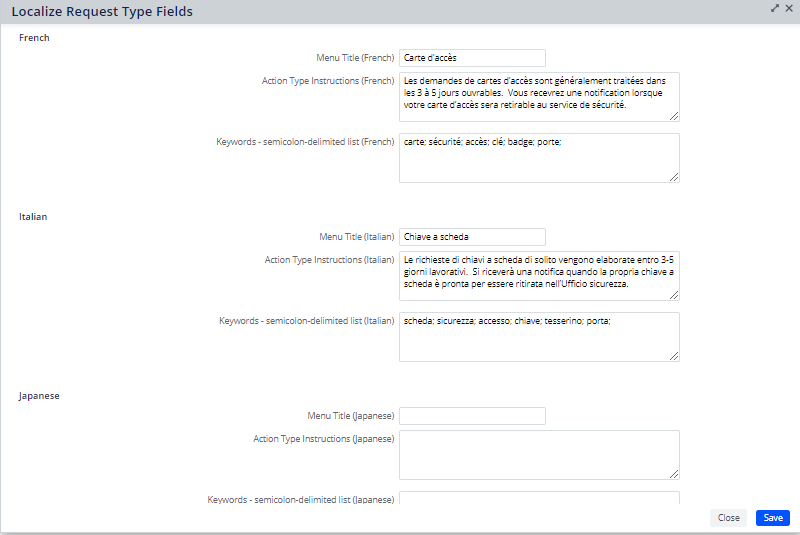The image size is (800, 535).
Task: Click the French keywords text area
Action: [x=539, y=158]
